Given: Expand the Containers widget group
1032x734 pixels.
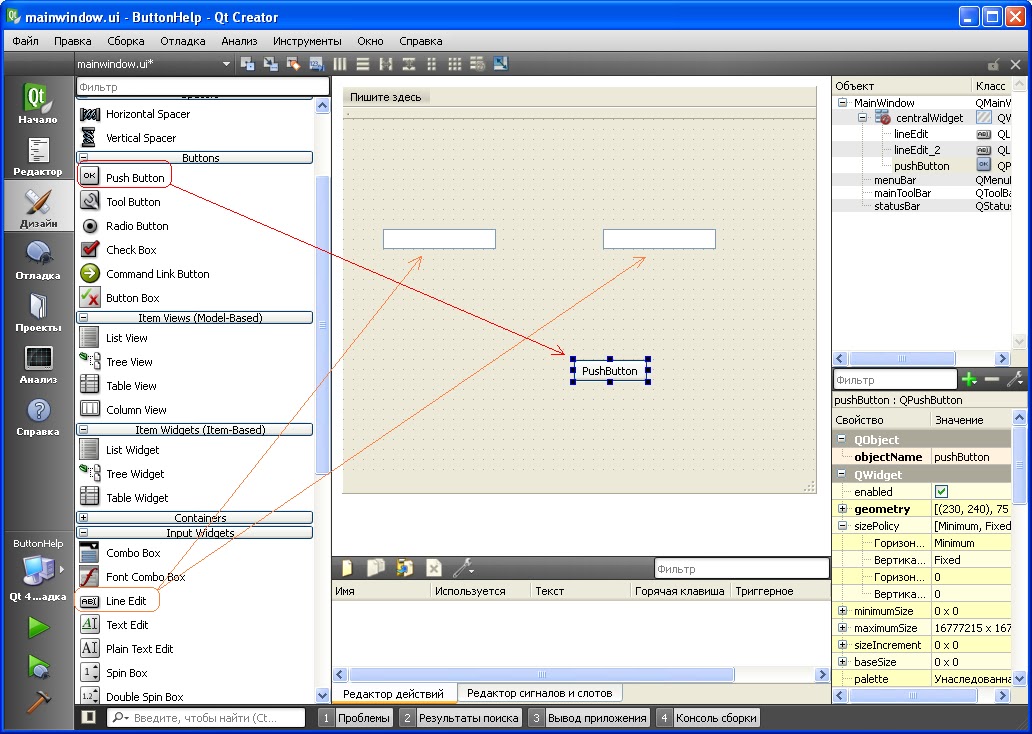Looking at the screenshot, I should pyautogui.click(x=84, y=517).
